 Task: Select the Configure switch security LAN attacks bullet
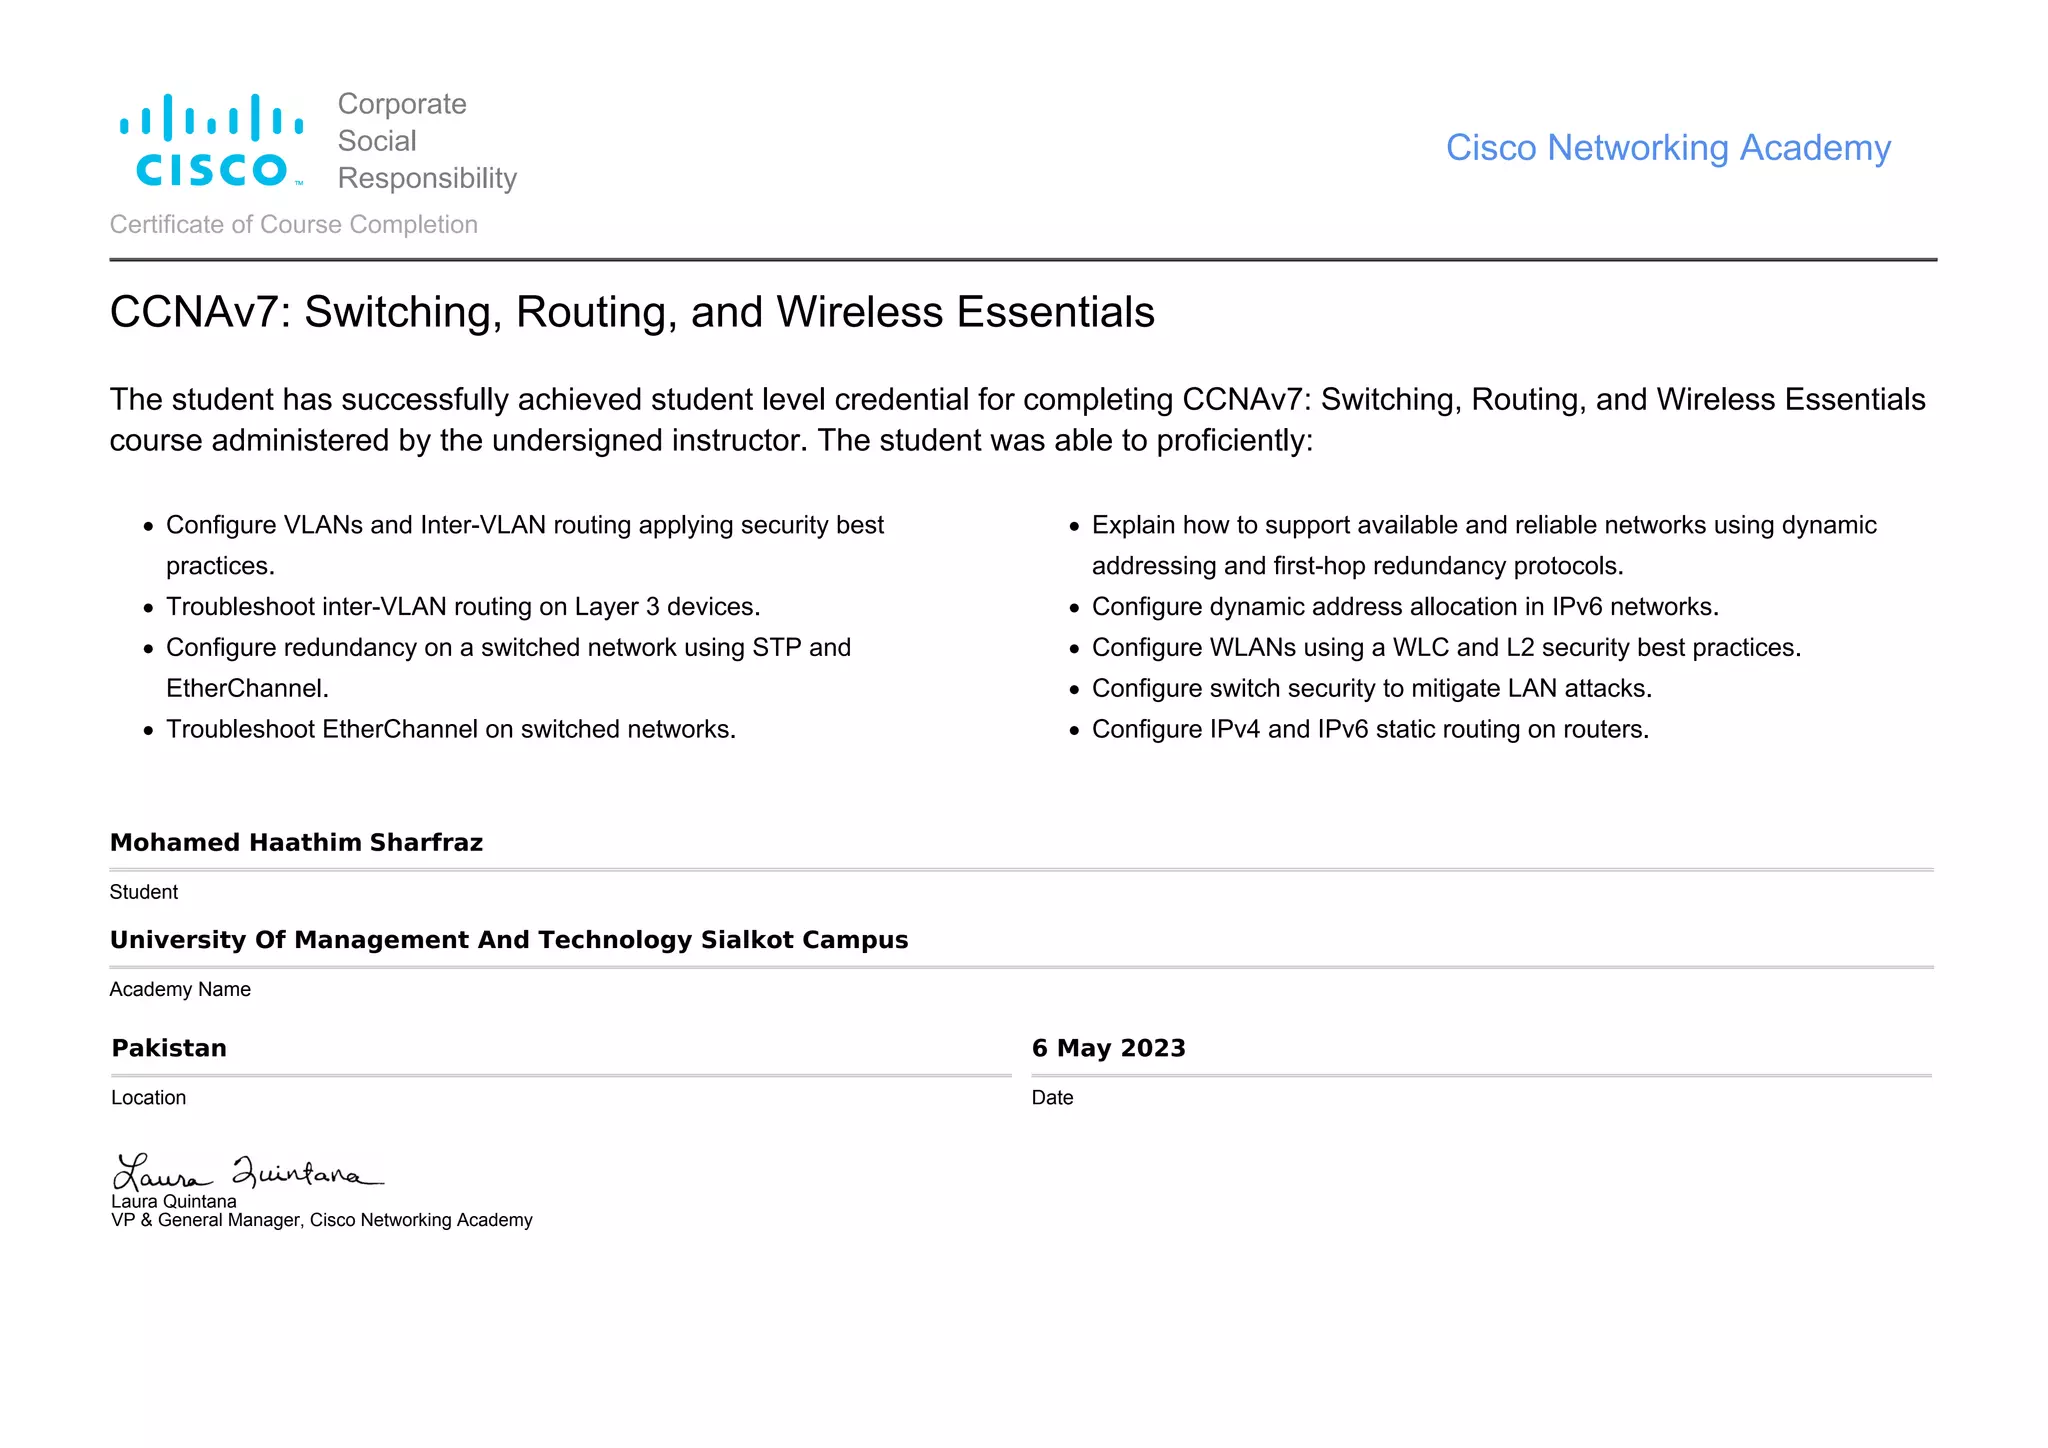pos(1371,689)
